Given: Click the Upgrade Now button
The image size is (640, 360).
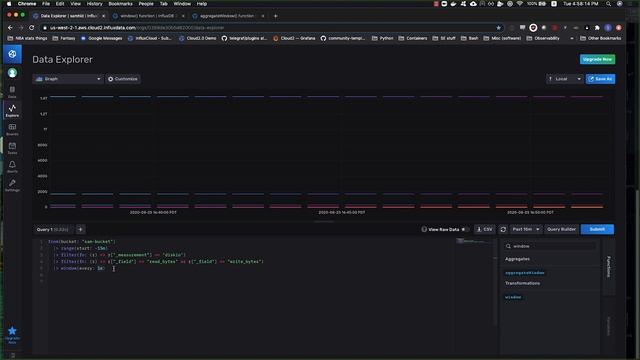Looking at the screenshot, I should click(x=597, y=59).
